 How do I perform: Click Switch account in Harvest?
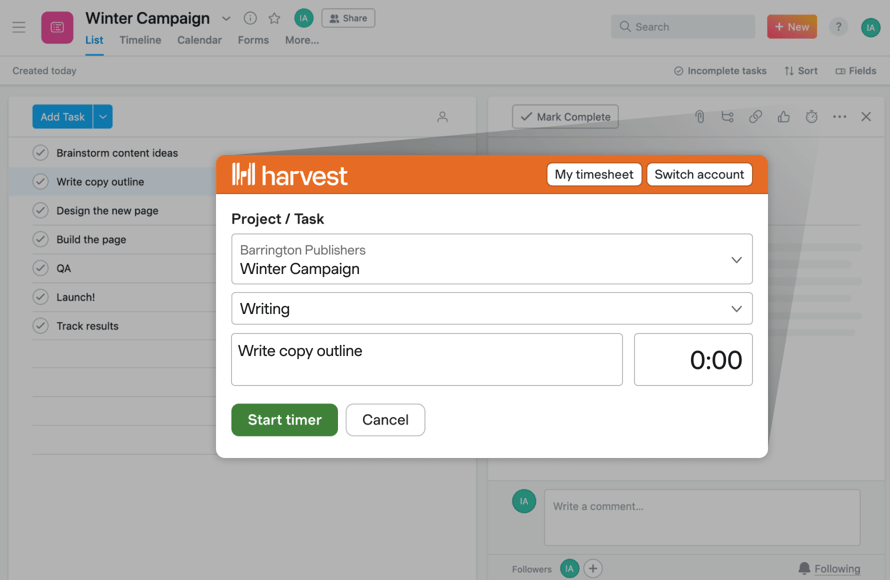pos(699,174)
